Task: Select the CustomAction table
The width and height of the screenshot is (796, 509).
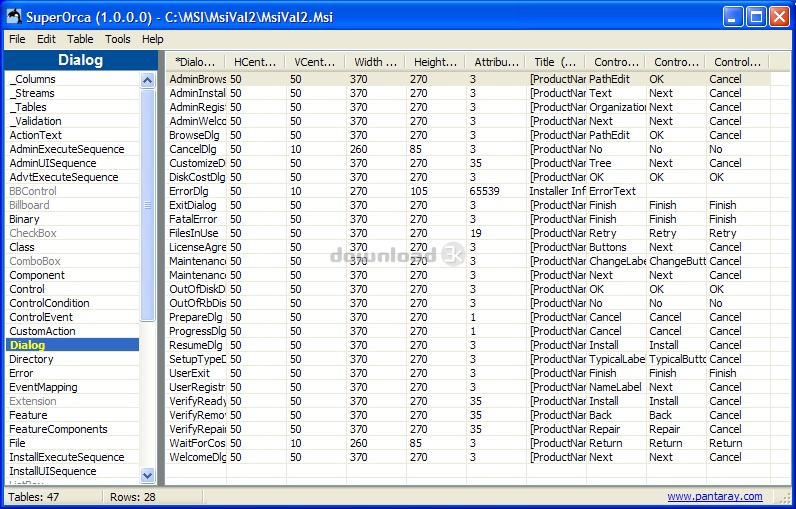Action: pyautogui.click(x=73, y=331)
